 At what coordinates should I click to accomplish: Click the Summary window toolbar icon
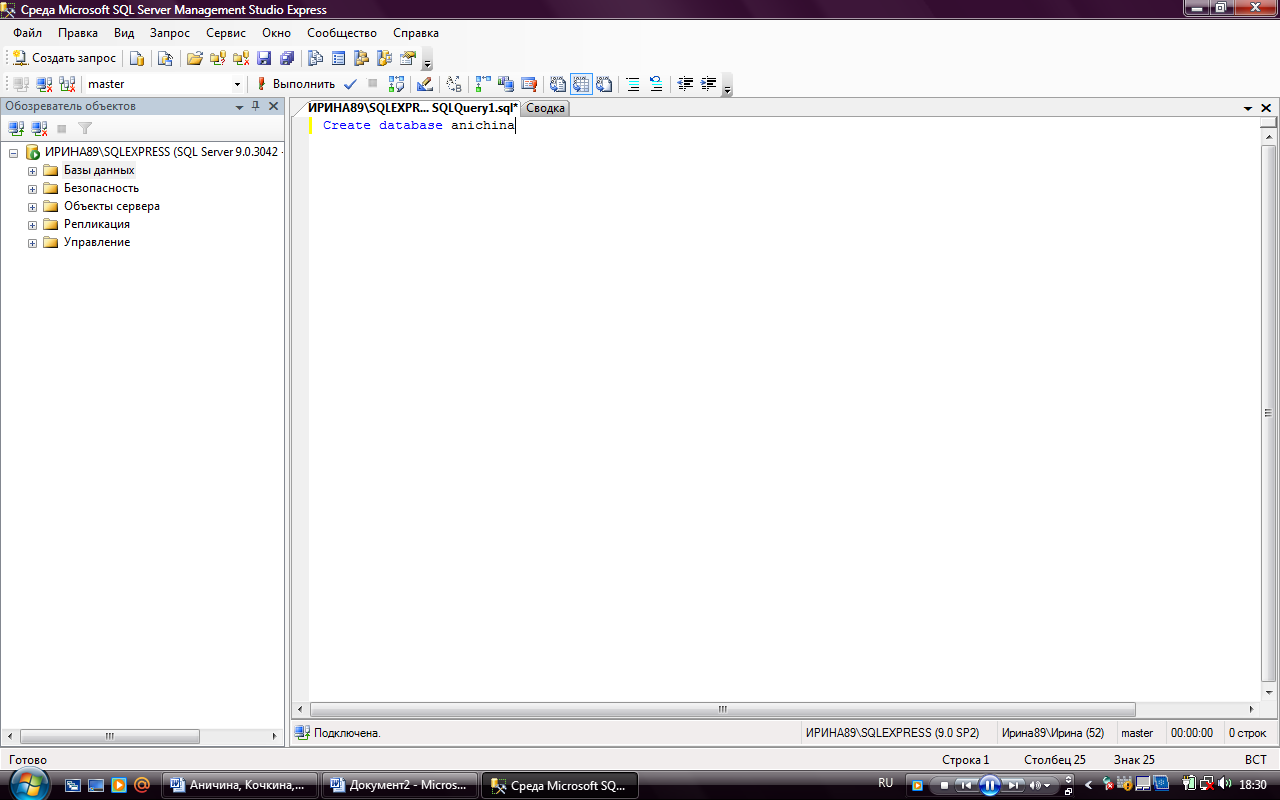tap(338, 58)
